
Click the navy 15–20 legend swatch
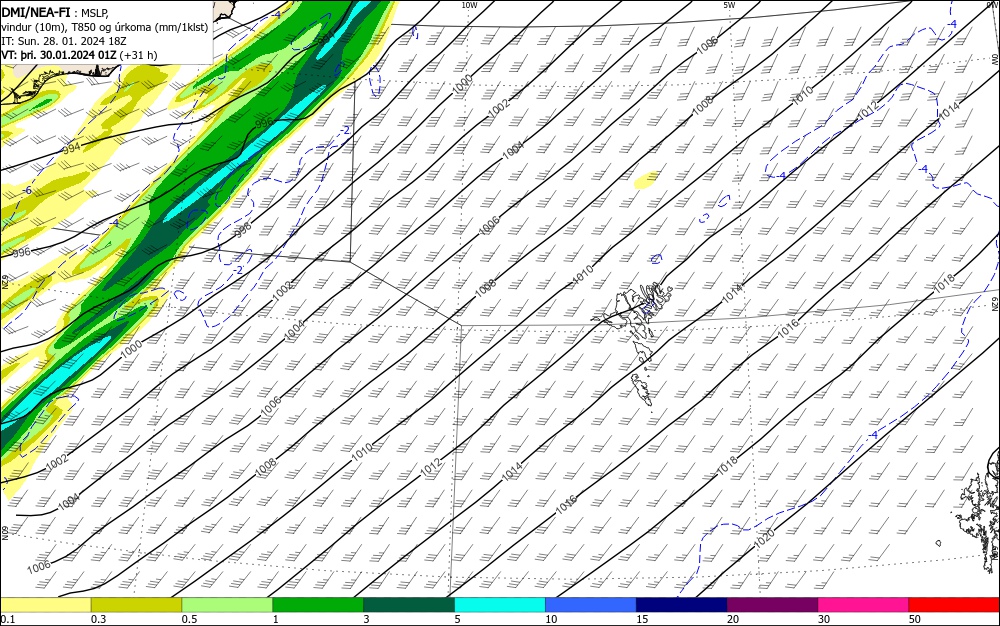682,605
